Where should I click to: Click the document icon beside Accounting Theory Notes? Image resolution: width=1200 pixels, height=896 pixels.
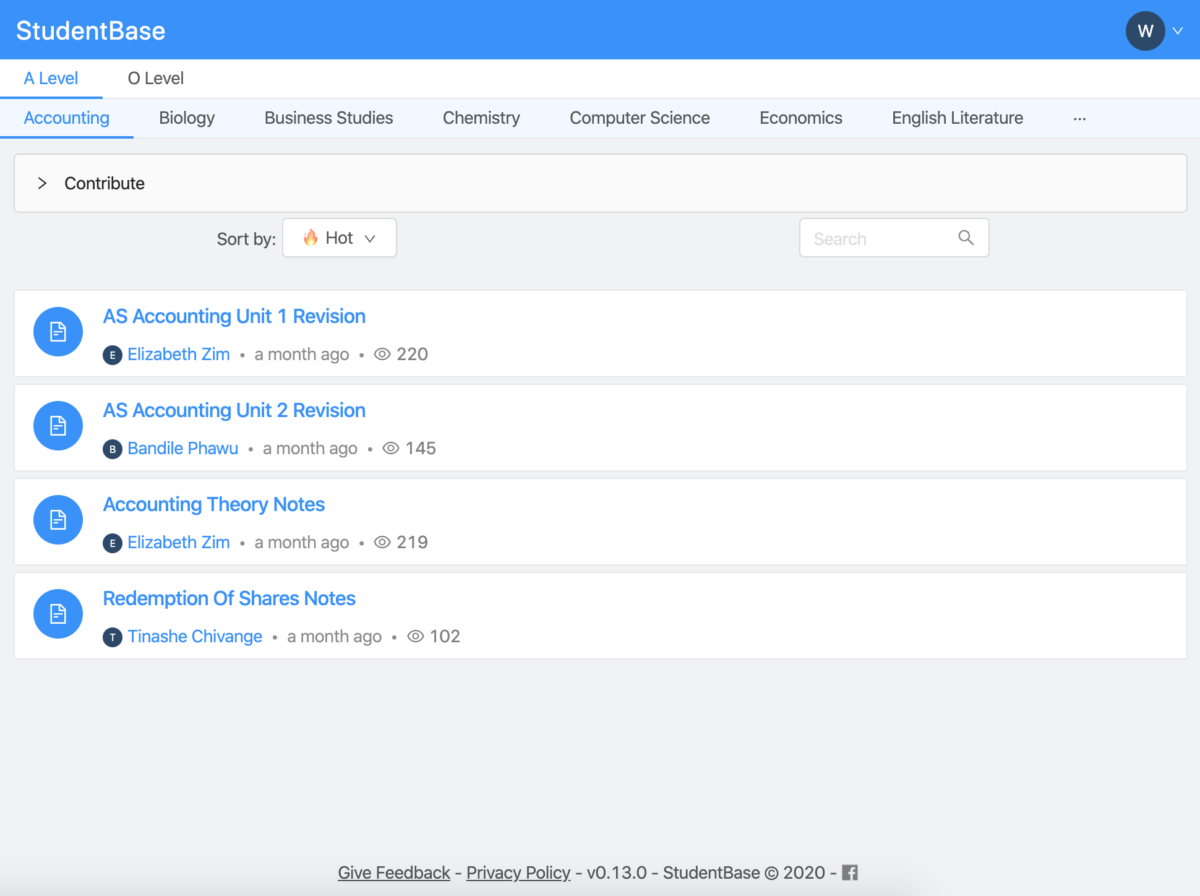click(58, 520)
